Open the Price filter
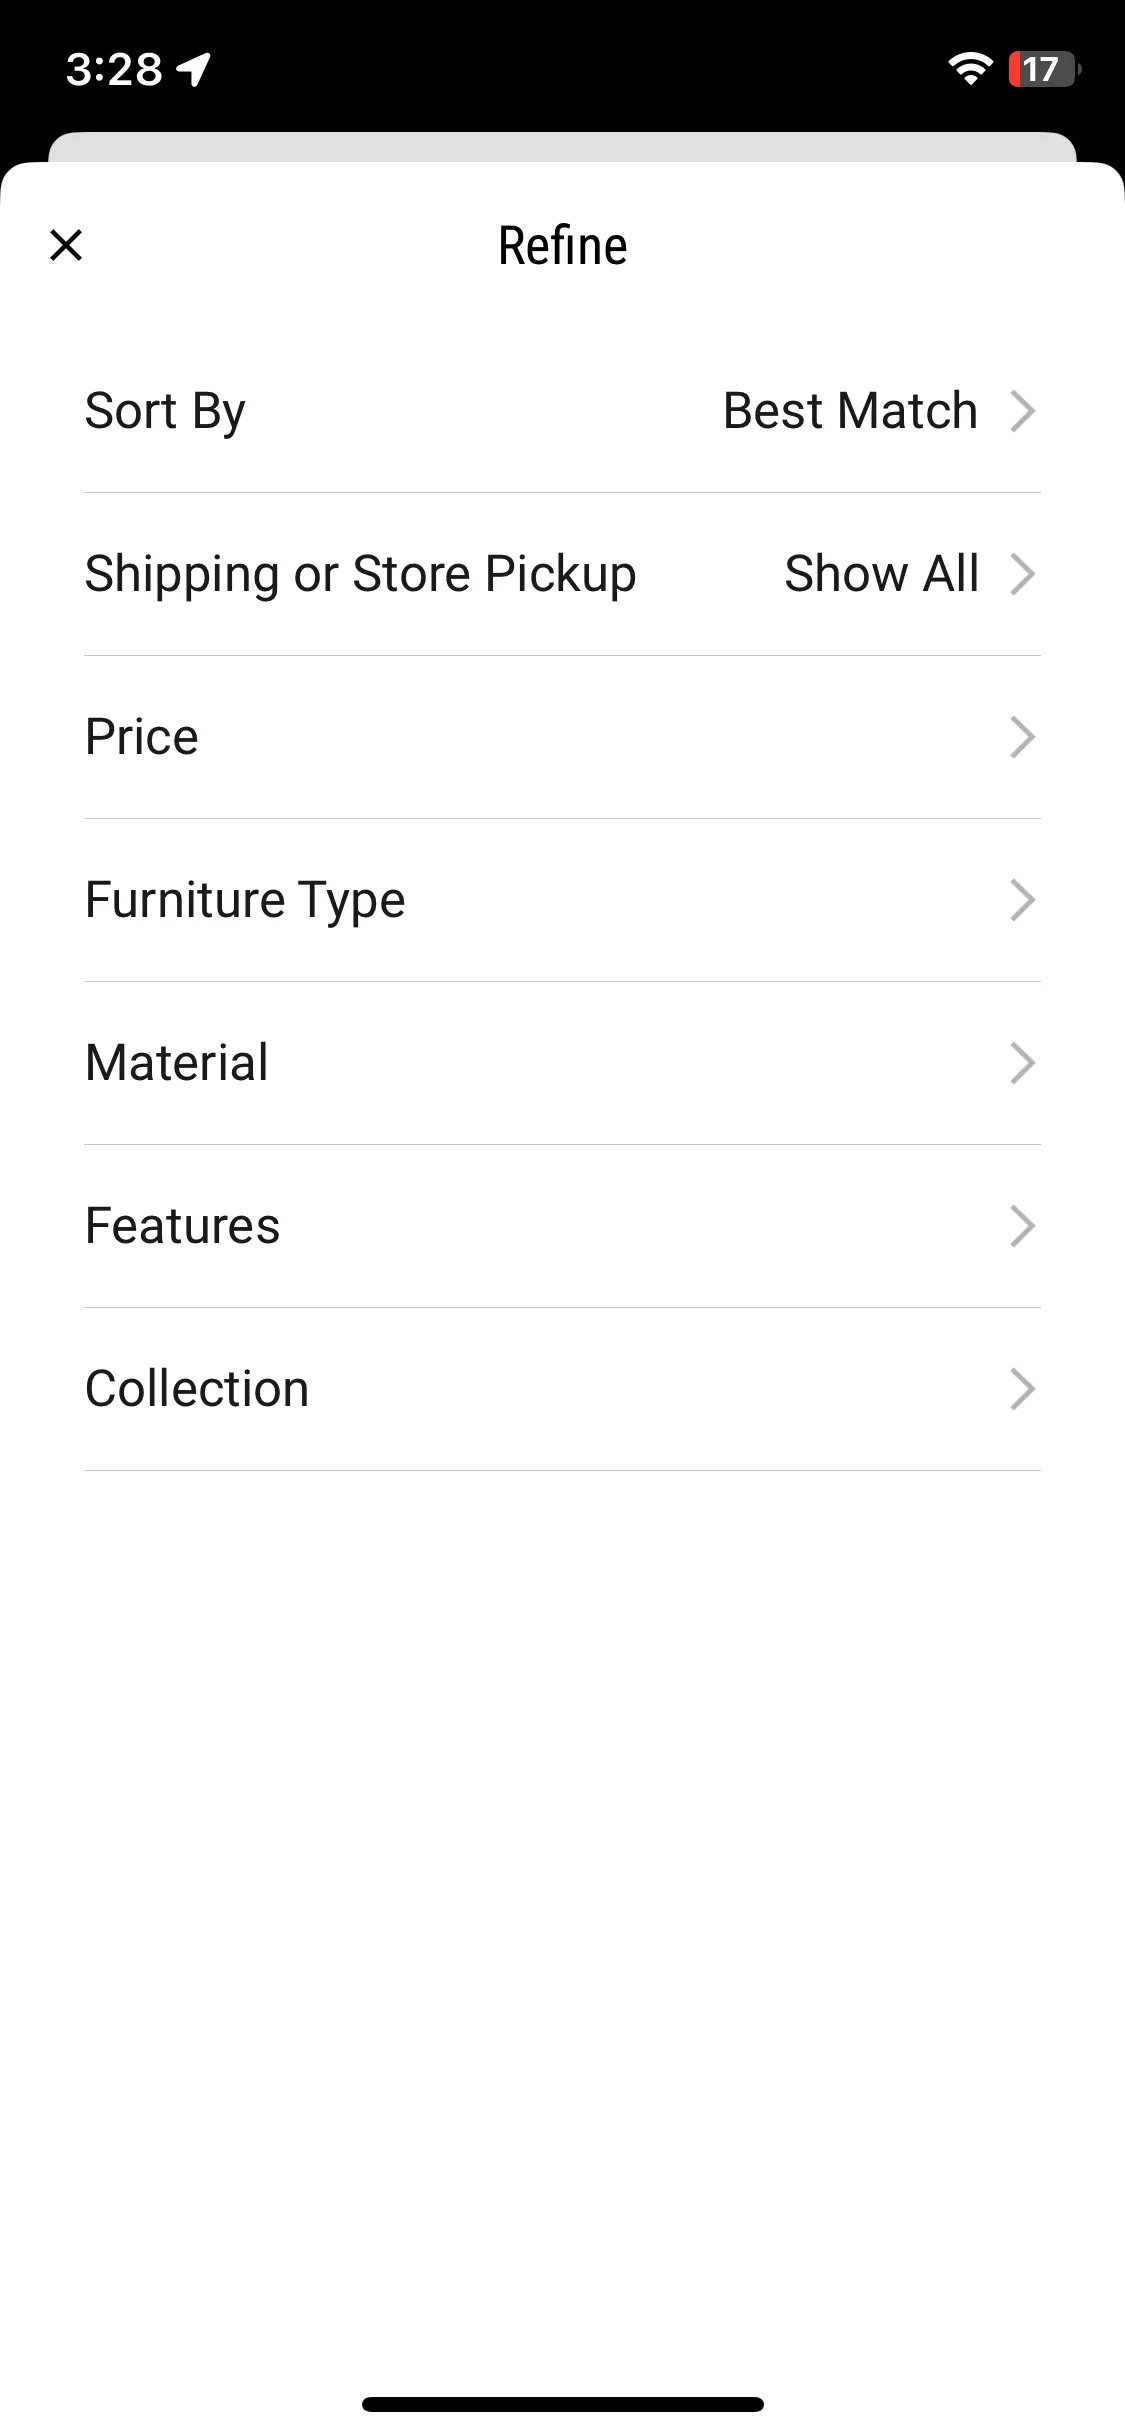Viewport: 1125px width, 2436px height. pyautogui.click(x=562, y=737)
